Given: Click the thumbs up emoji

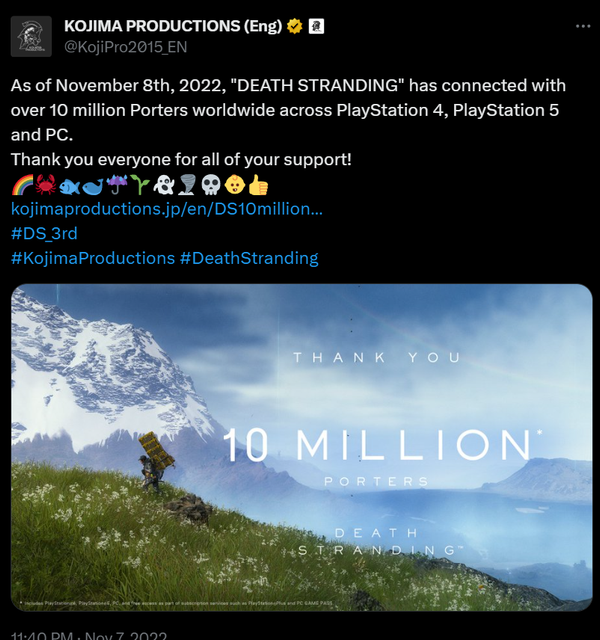Looking at the screenshot, I should [258, 185].
